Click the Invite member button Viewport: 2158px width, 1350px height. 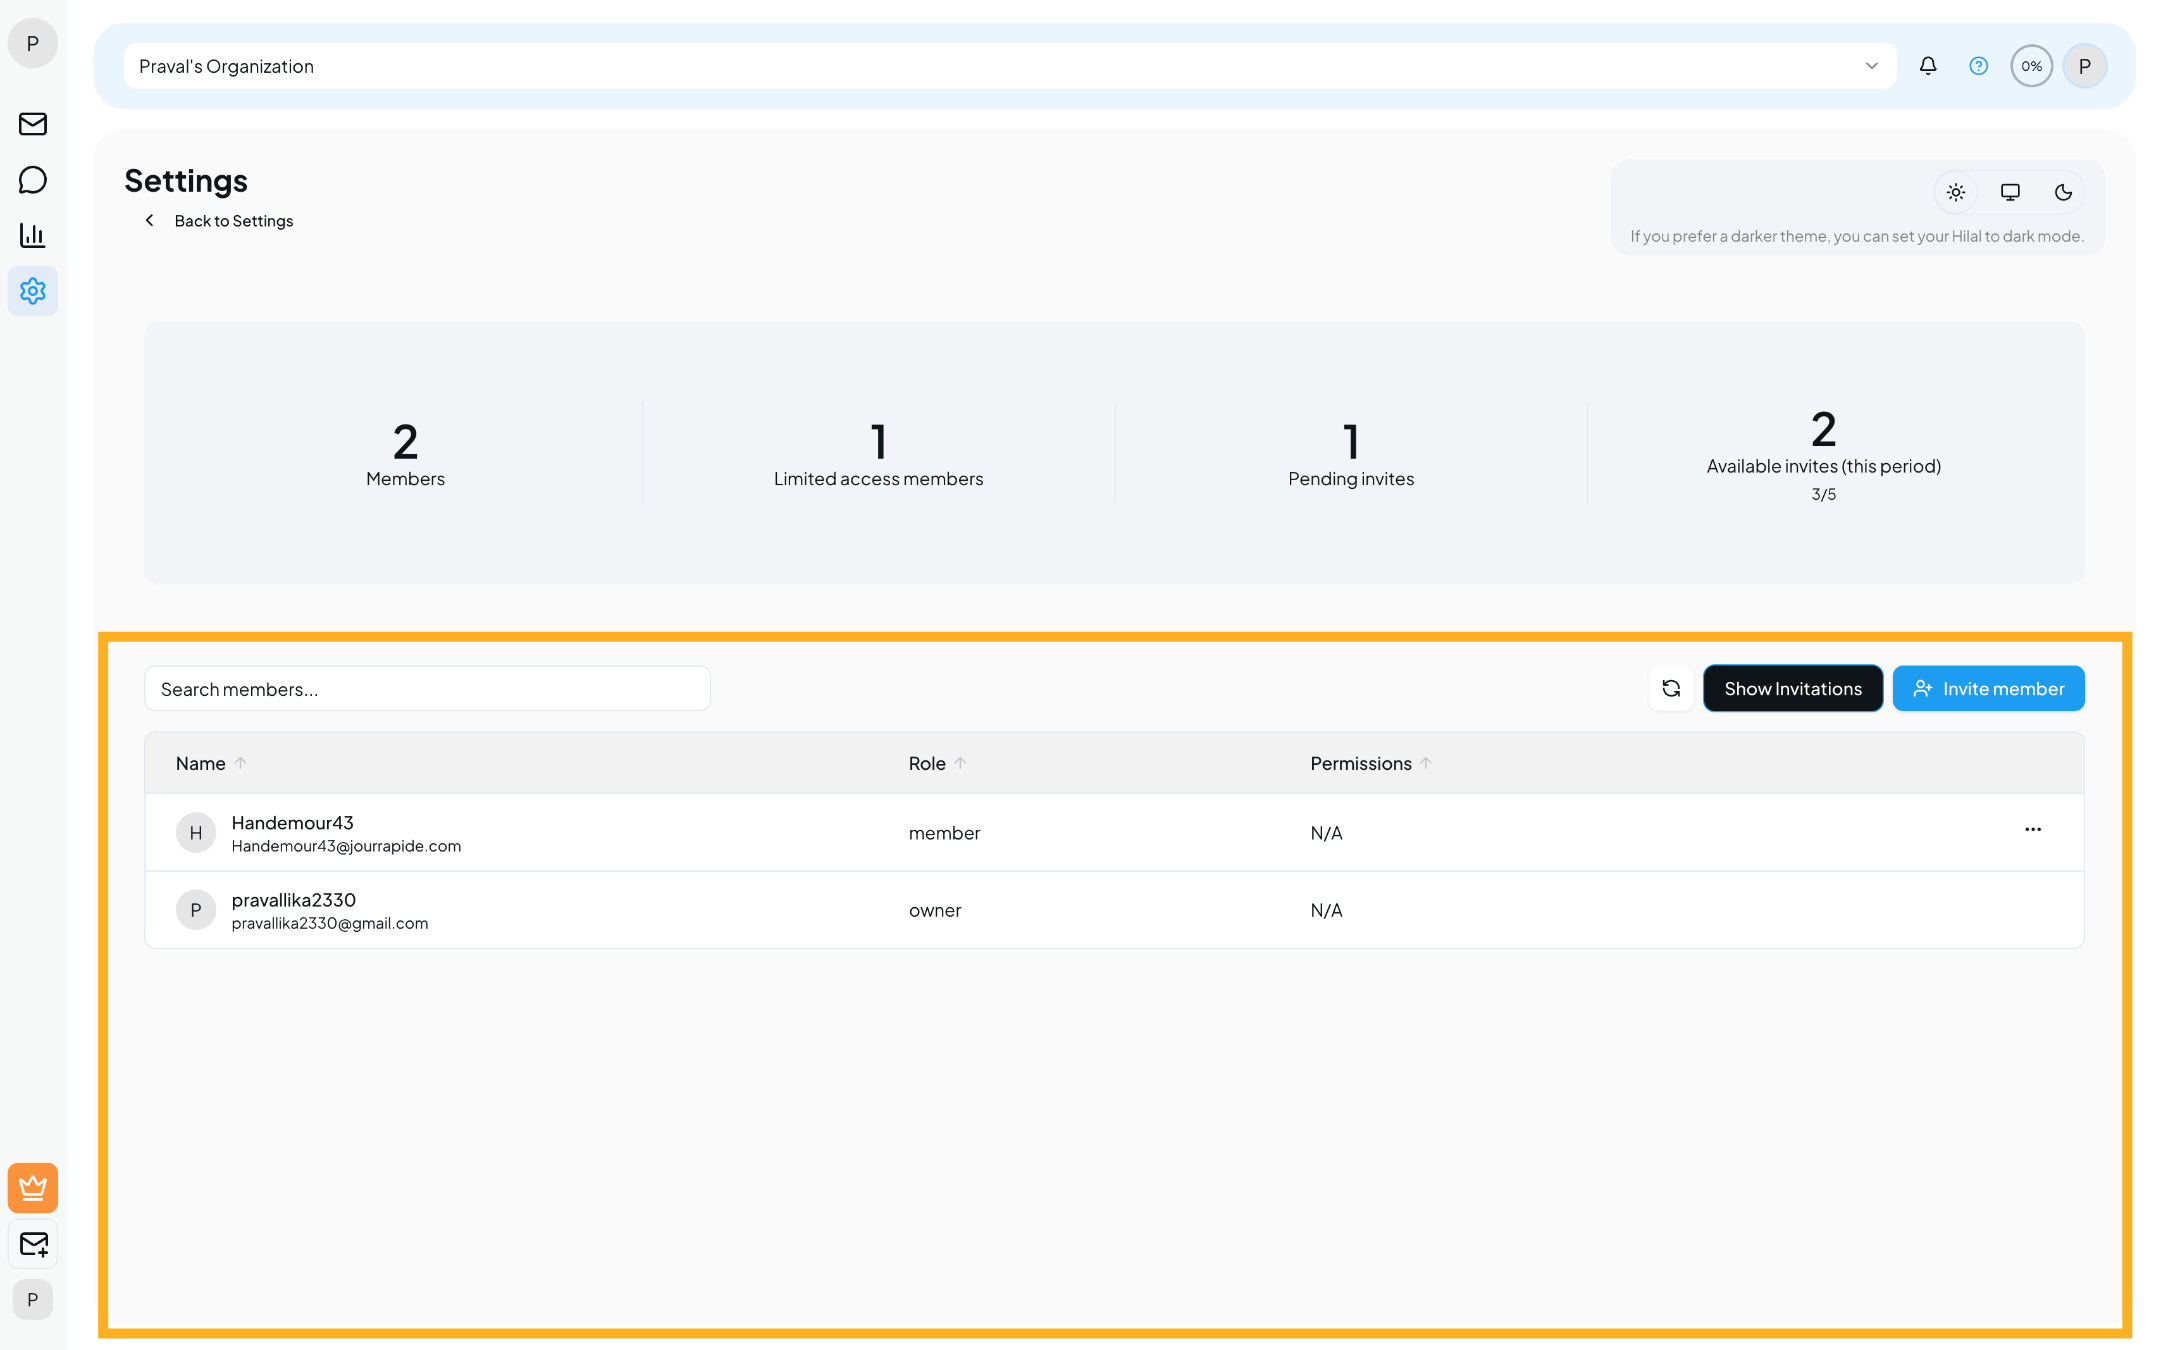pyautogui.click(x=1988, y=688)
